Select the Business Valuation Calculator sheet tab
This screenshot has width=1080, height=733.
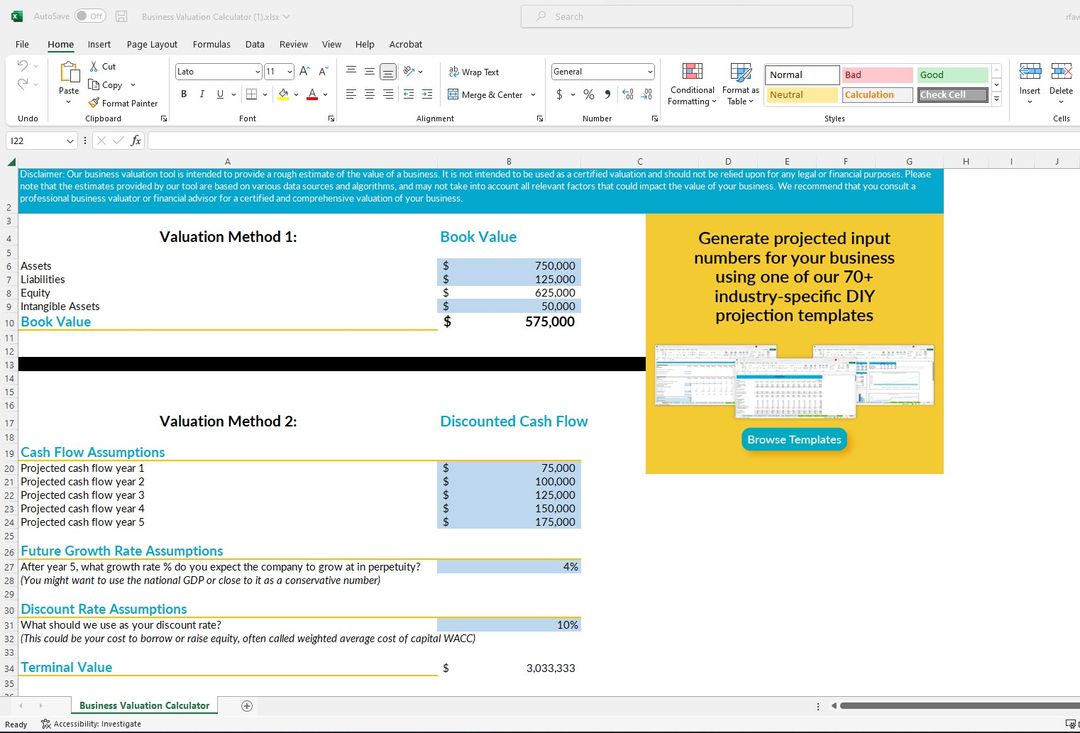pos(143,705)
